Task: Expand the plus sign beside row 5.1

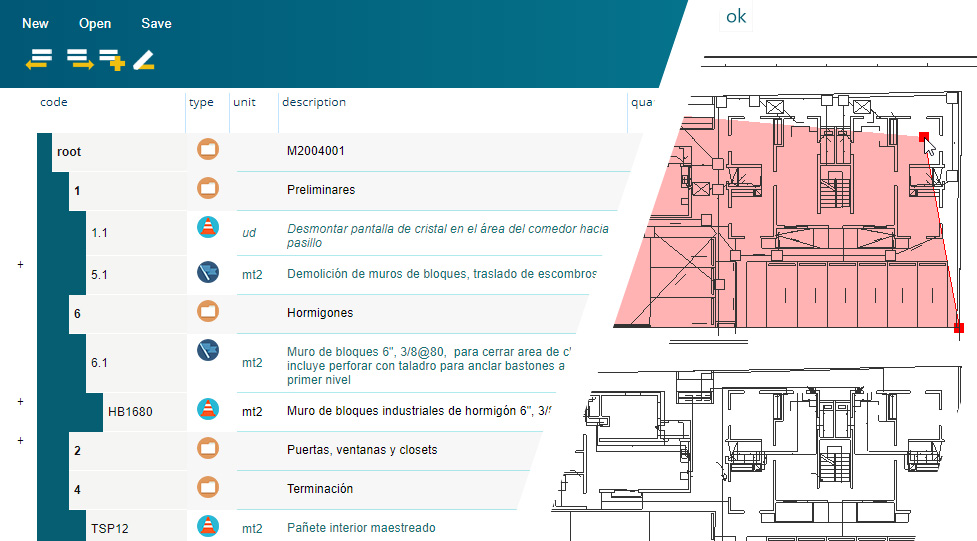Action: (20, 264)
